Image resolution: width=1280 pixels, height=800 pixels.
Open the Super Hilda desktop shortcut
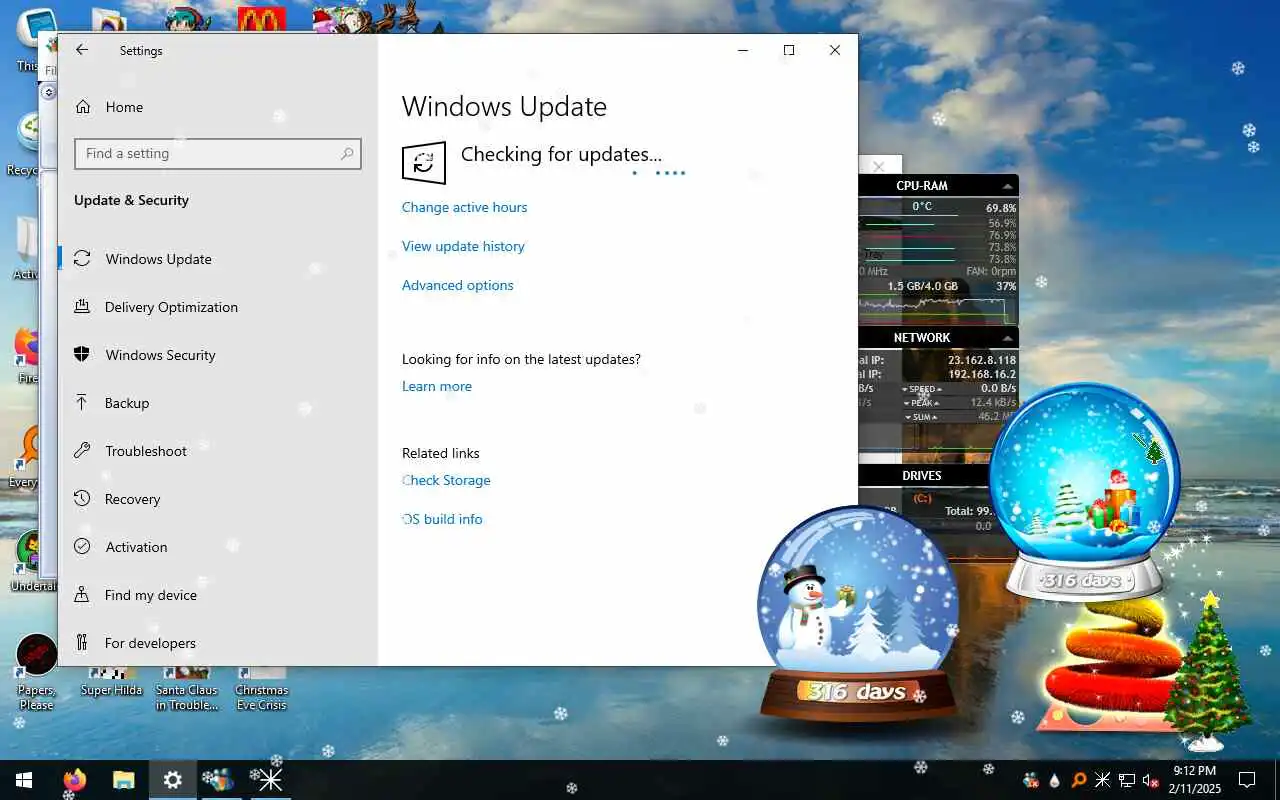(111, 682)
